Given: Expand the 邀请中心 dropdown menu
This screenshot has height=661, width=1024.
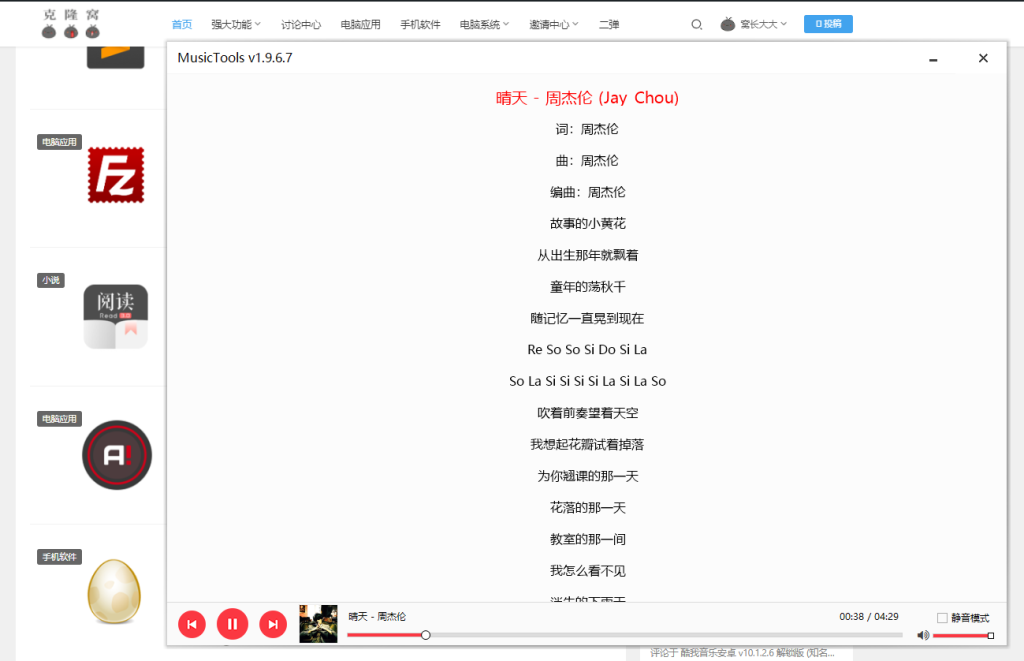Looking at the screenshot, I should tap(554, 25).
